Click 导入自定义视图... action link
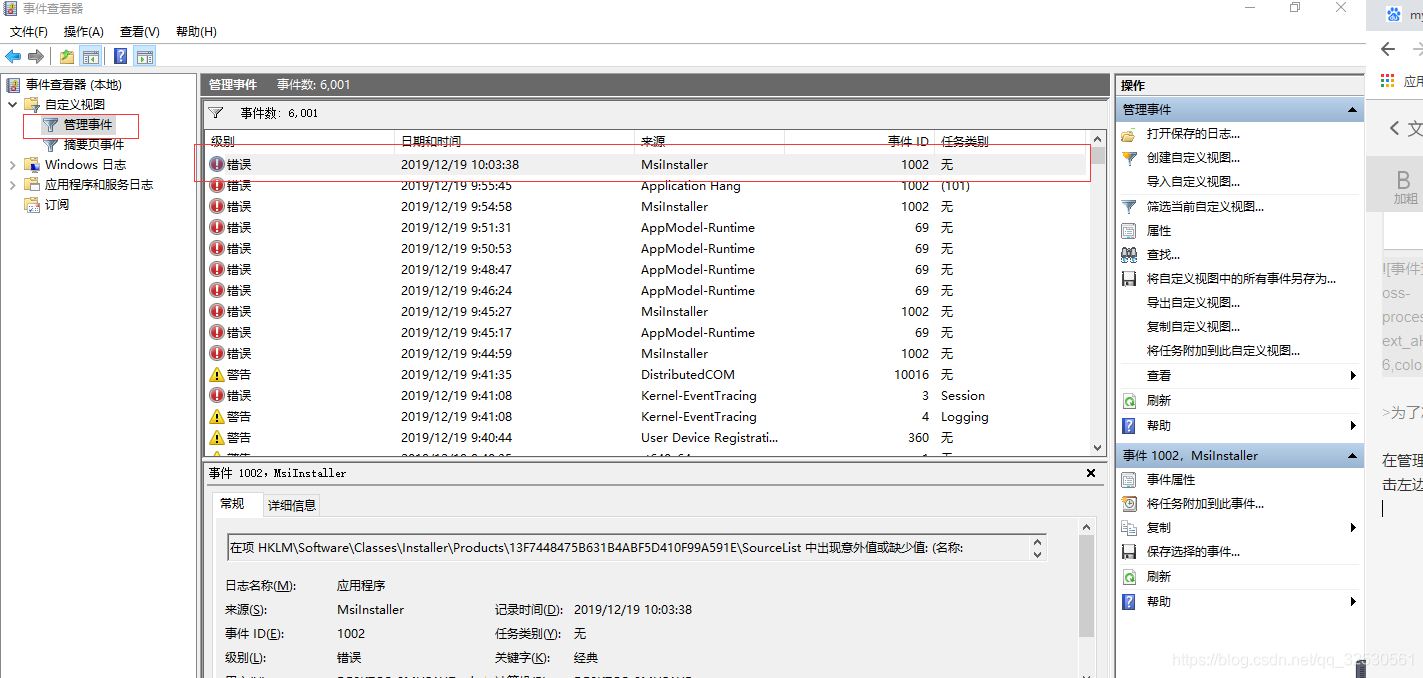 click(1193, 182)
